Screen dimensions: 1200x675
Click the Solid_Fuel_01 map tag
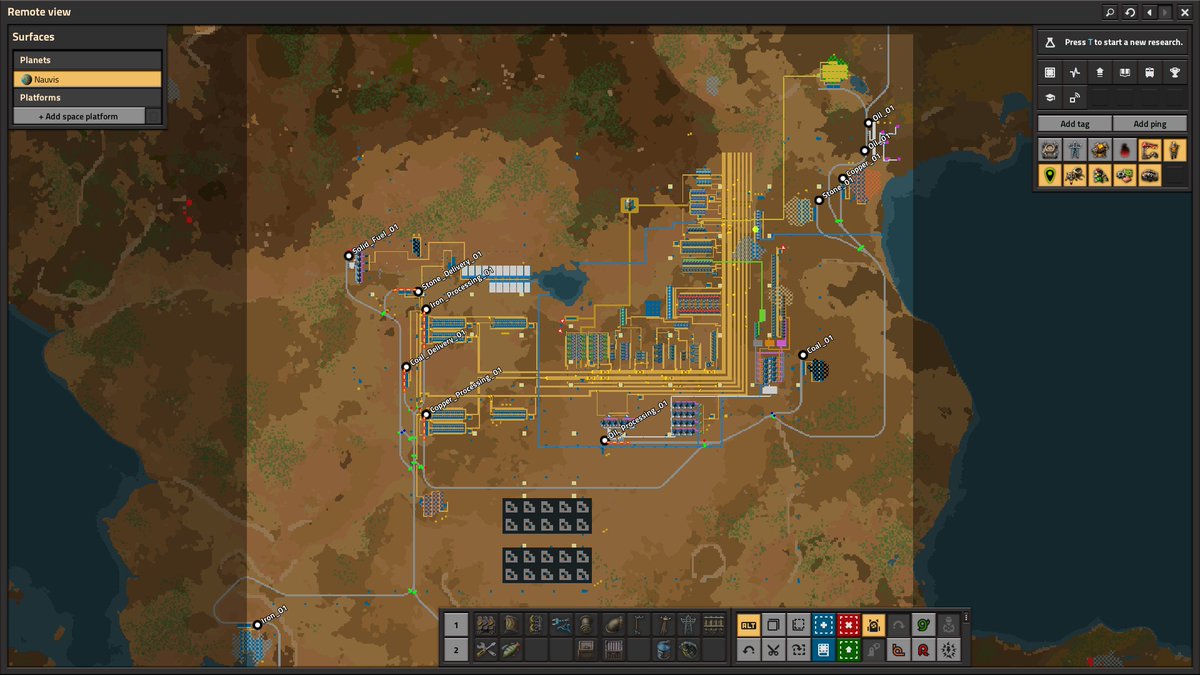click(349, 256)
